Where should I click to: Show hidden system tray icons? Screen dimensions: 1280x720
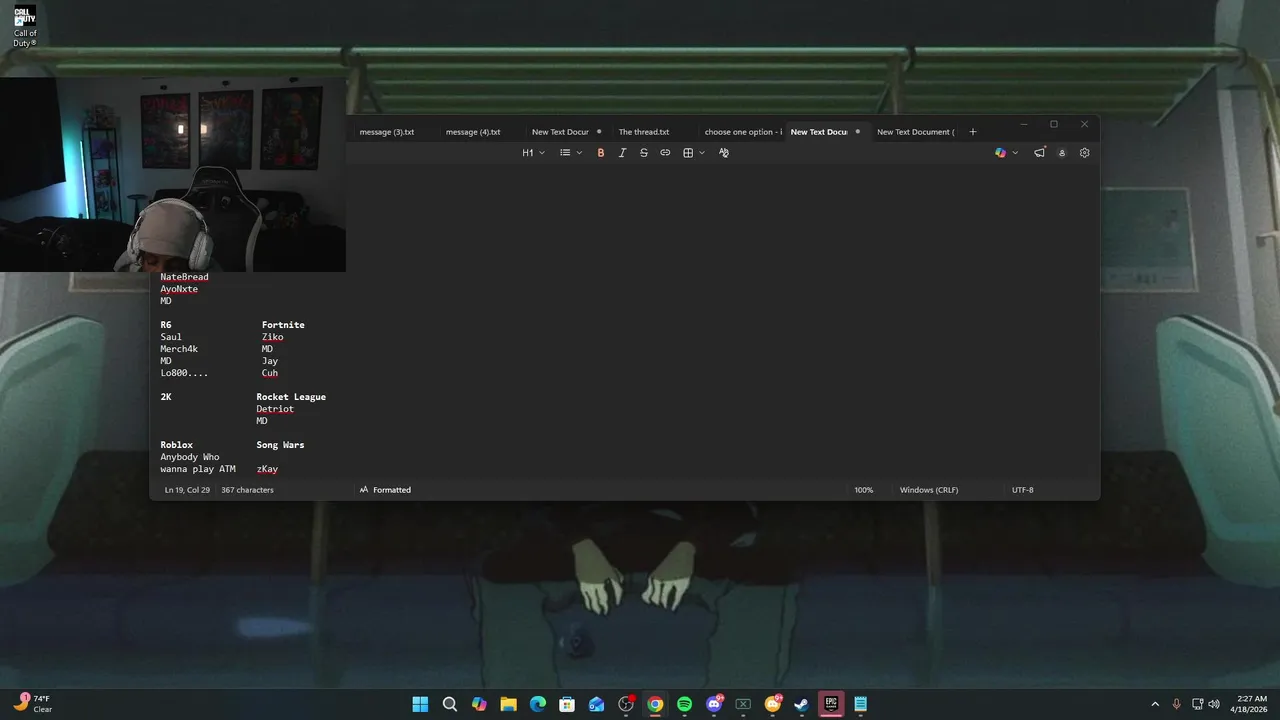click(x=1155, y=704)
